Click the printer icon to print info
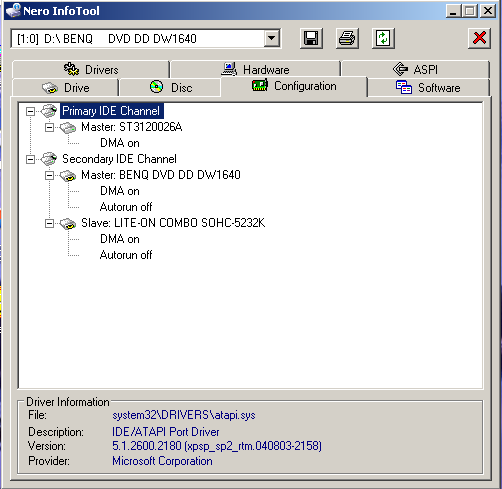This screenshot has height=489, width=502. click(347, 38)
